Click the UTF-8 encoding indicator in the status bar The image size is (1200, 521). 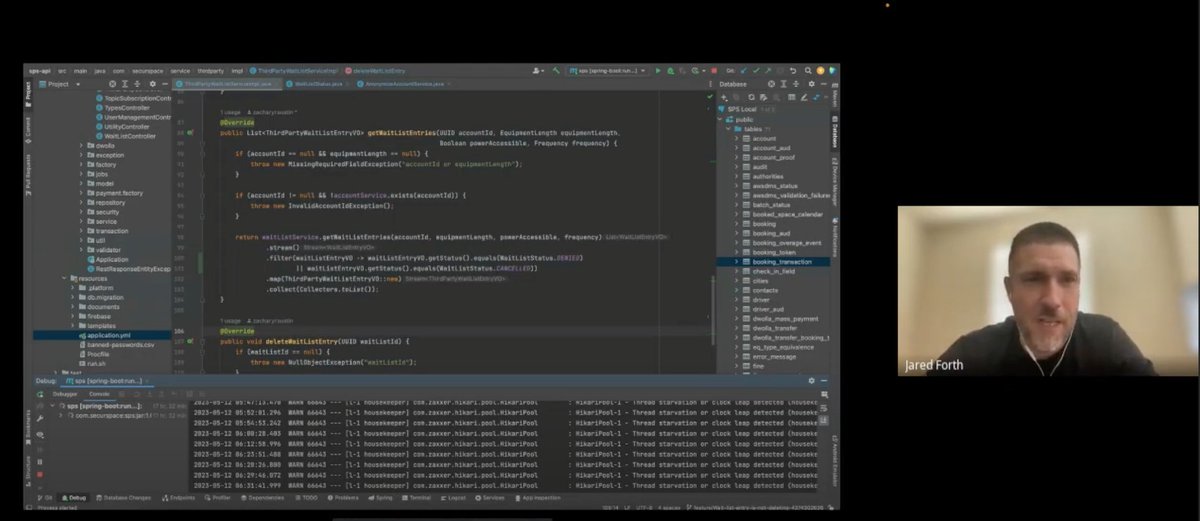pyautogui.click(x=644, y=508)
